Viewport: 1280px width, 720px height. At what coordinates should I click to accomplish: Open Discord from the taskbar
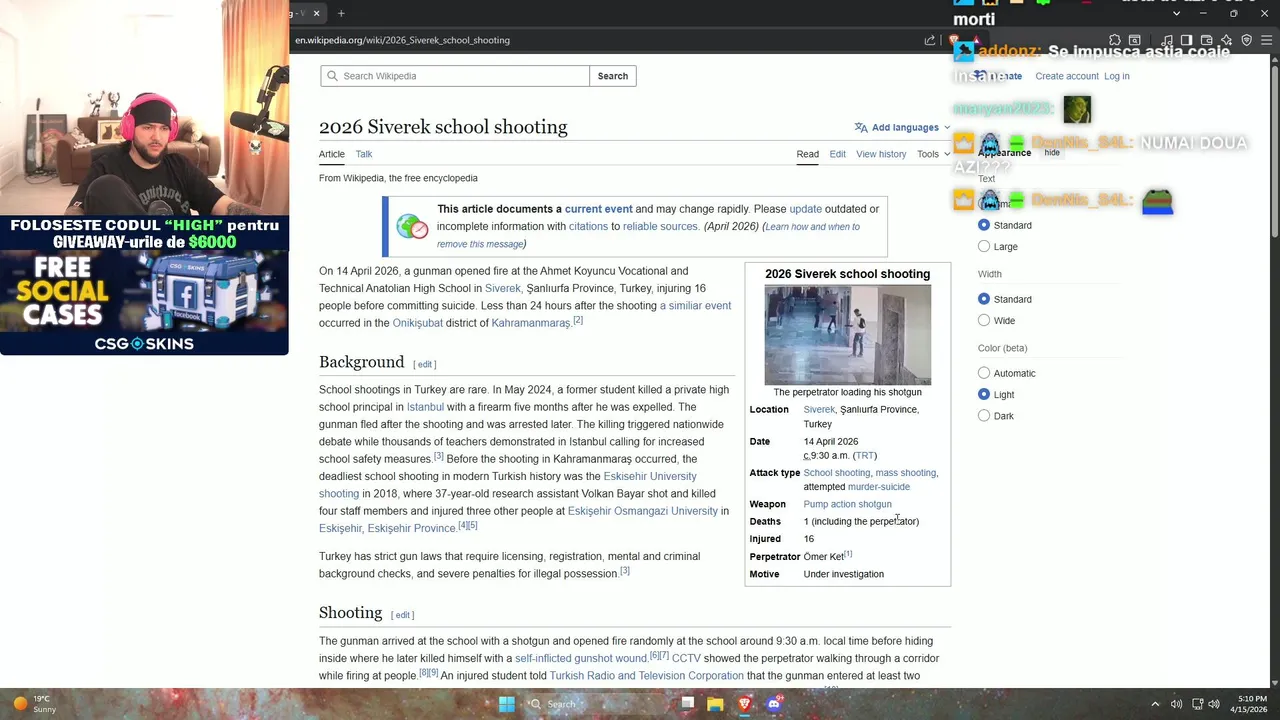pos(774,704)
